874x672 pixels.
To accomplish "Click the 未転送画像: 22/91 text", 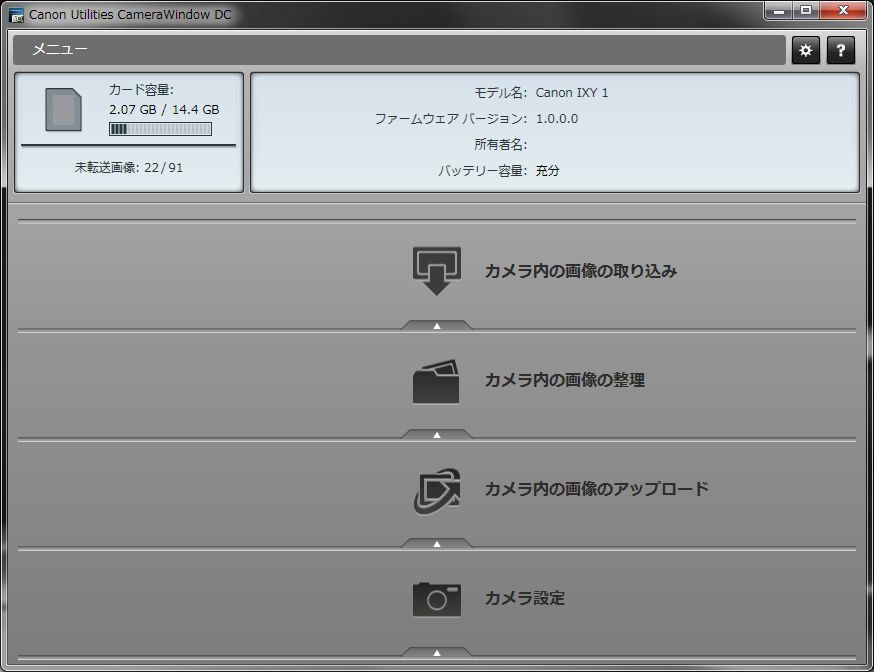I will [x=129, y=167].
